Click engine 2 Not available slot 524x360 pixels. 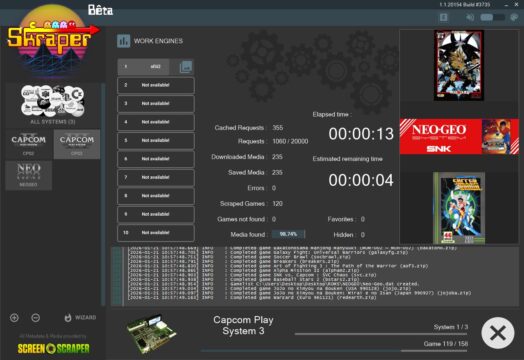(156, 85)
